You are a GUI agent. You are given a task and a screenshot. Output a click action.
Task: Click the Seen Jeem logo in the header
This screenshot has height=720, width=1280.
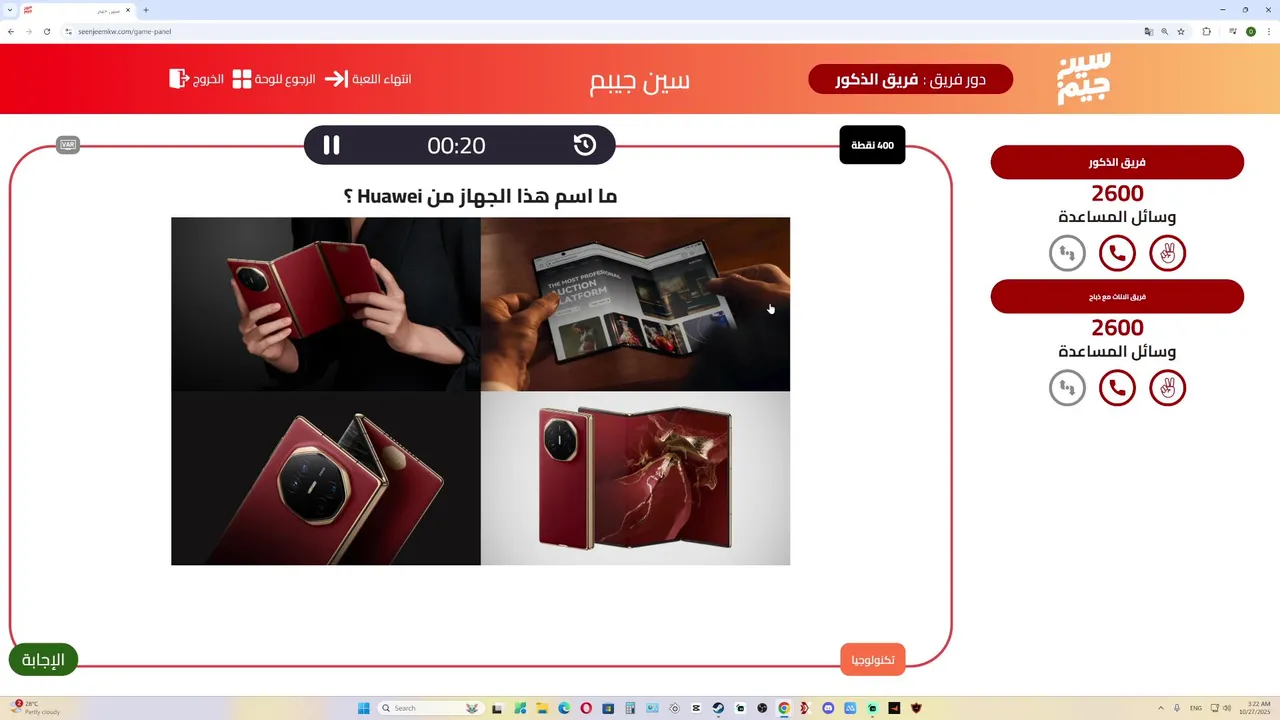pyautogui.click(x=1084, y=79)
